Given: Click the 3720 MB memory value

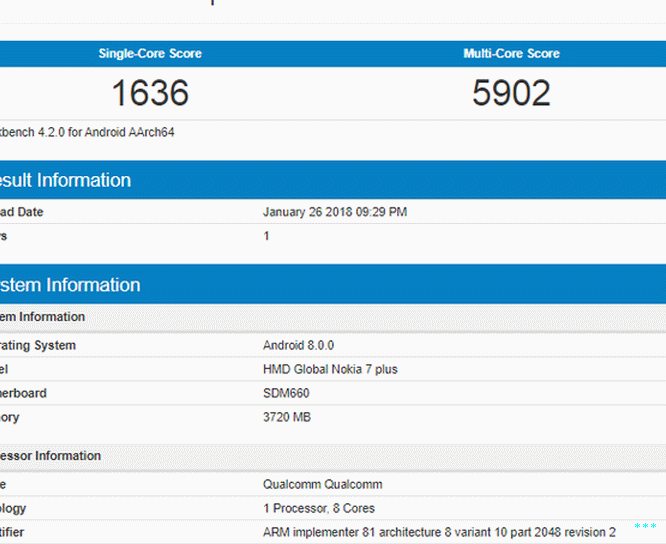Looking at the screenshot, I should [x=287, y=417].
